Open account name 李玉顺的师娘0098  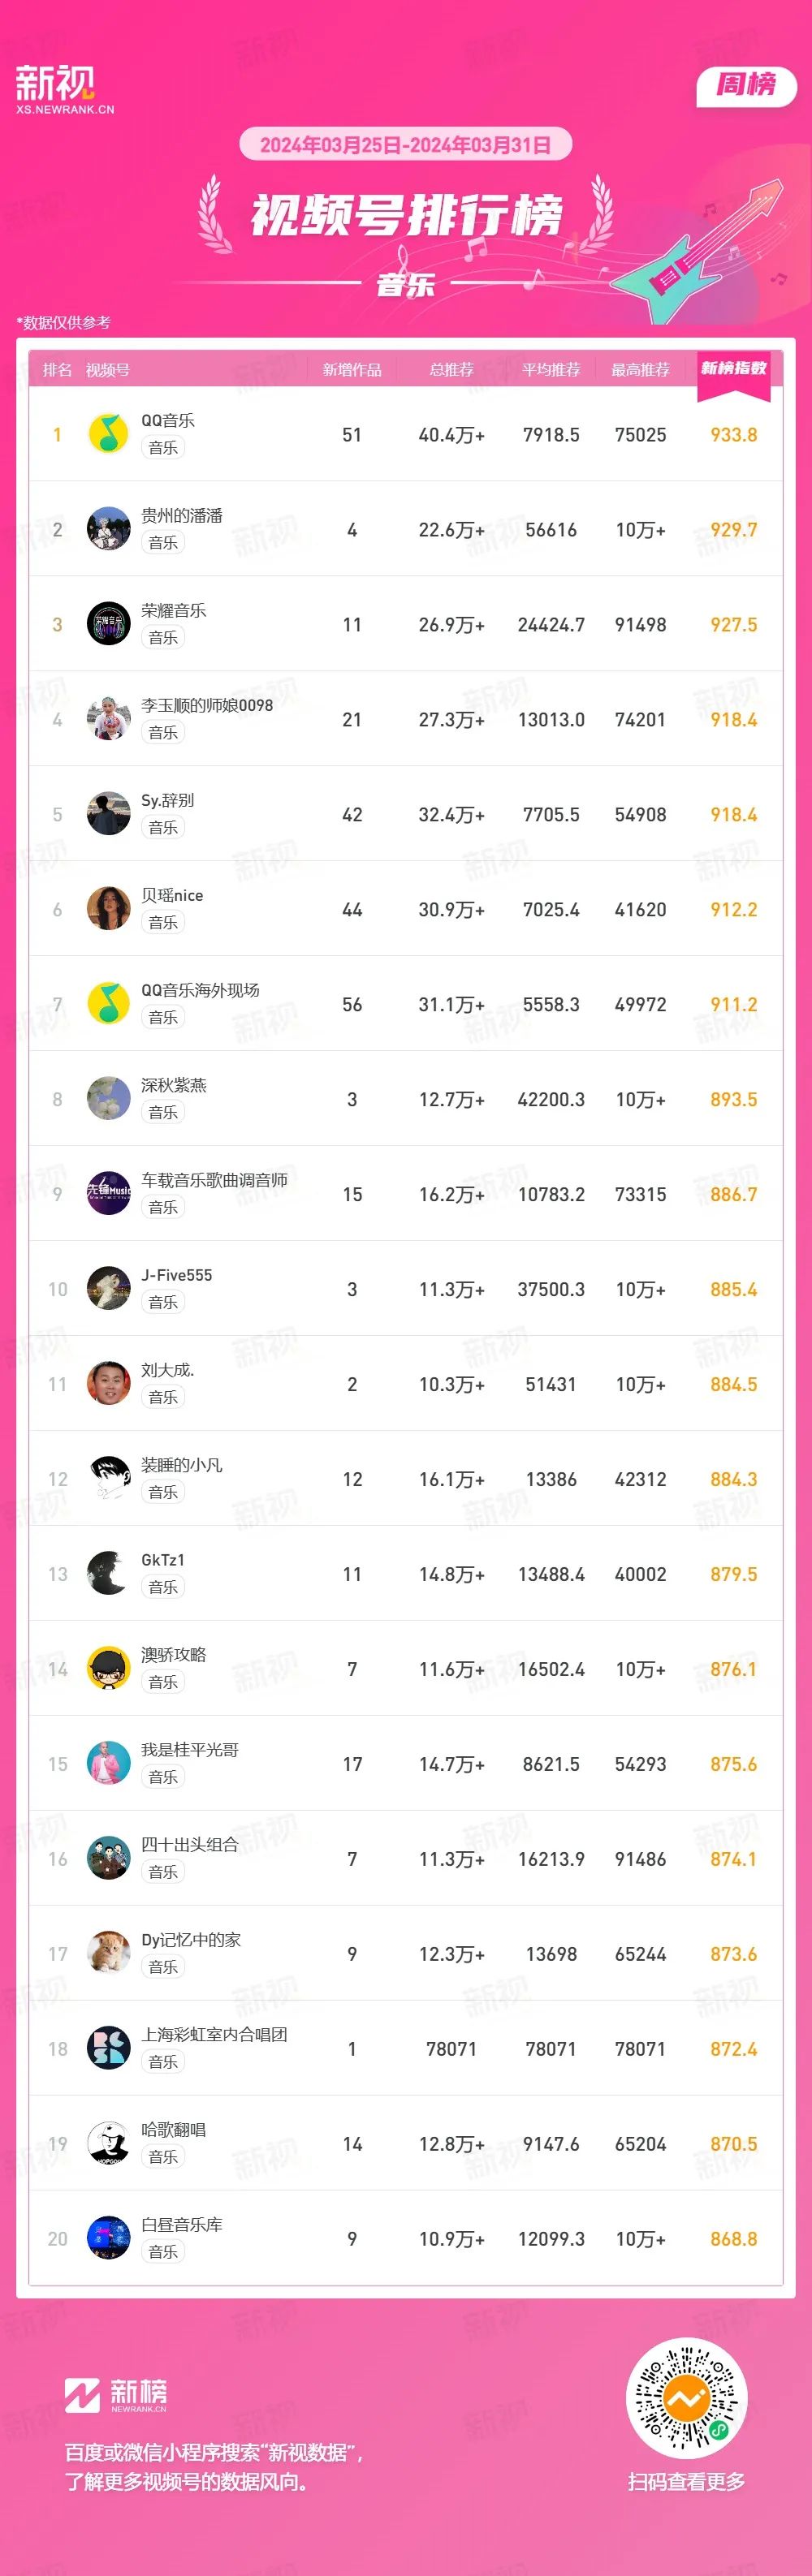pos(207,705)
